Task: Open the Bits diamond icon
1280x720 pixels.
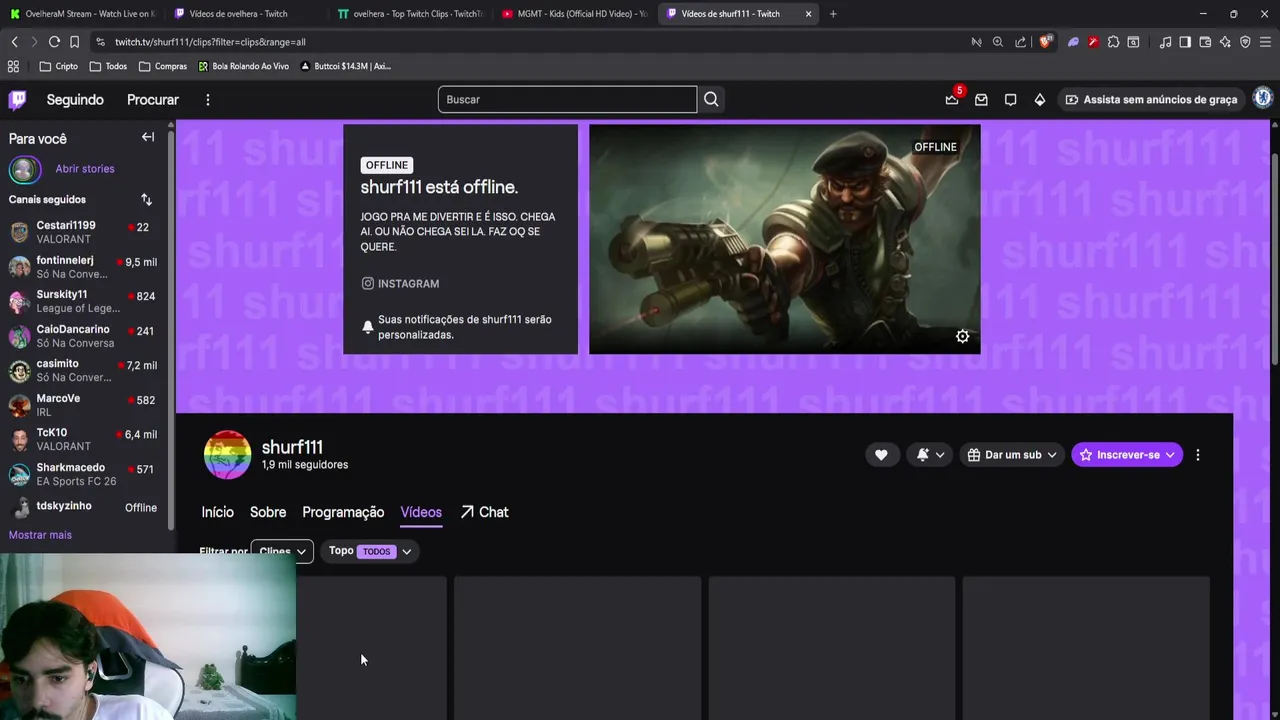Action: coord(1040,100)
